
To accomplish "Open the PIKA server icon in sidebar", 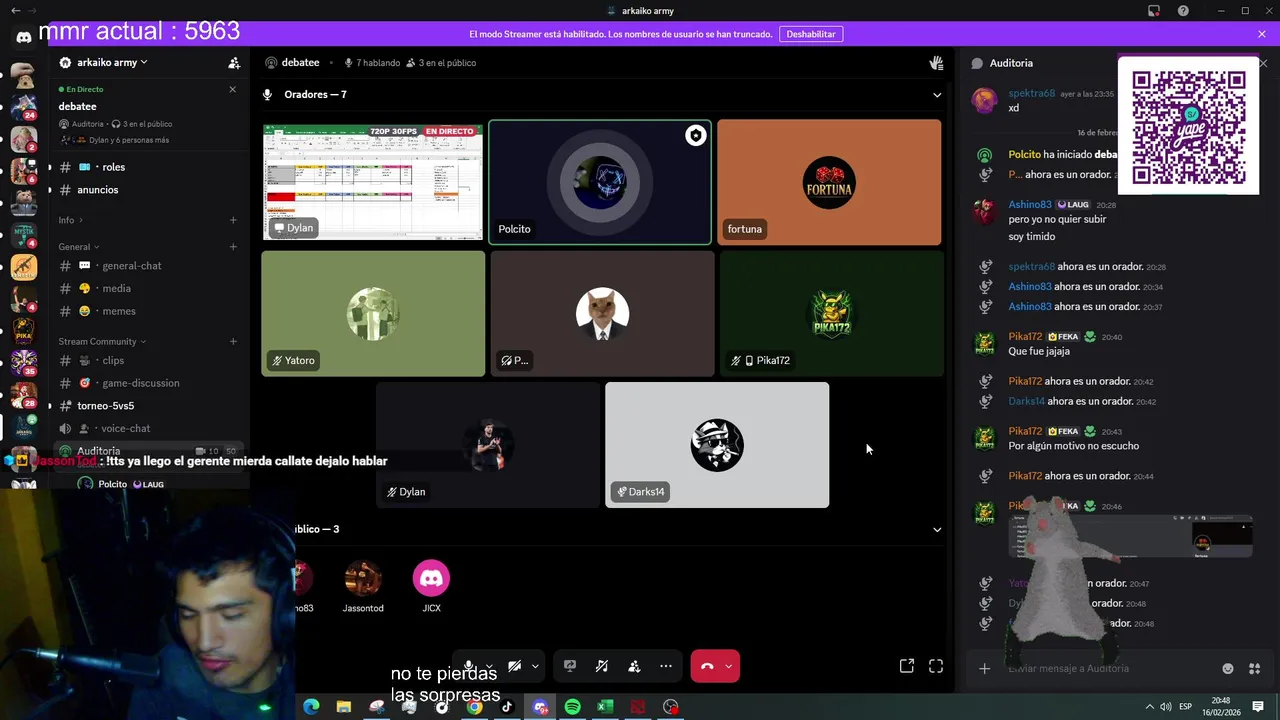I will pyautogui.click(x=23, y=330).
